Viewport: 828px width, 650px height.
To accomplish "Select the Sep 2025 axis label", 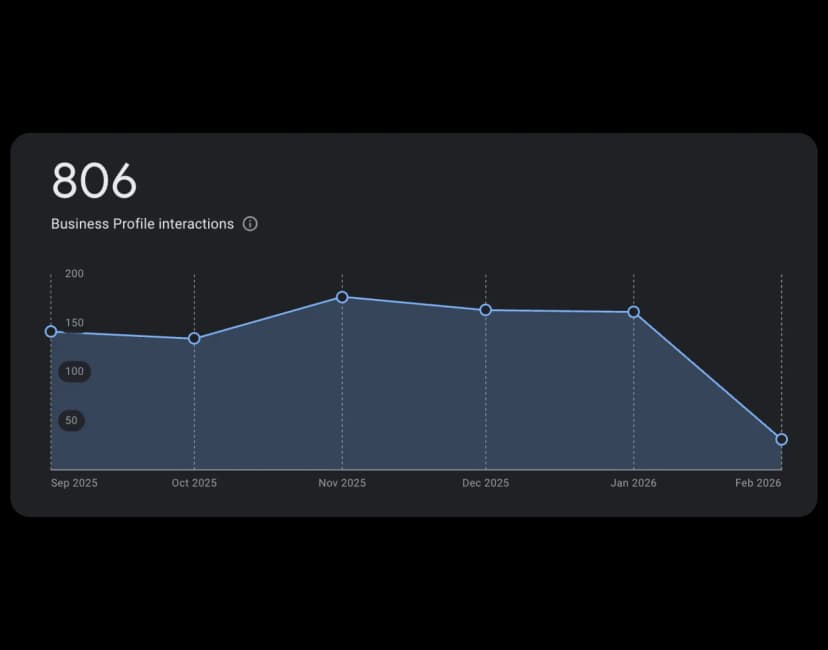I will pyautogui.click(x=73, y=483).
